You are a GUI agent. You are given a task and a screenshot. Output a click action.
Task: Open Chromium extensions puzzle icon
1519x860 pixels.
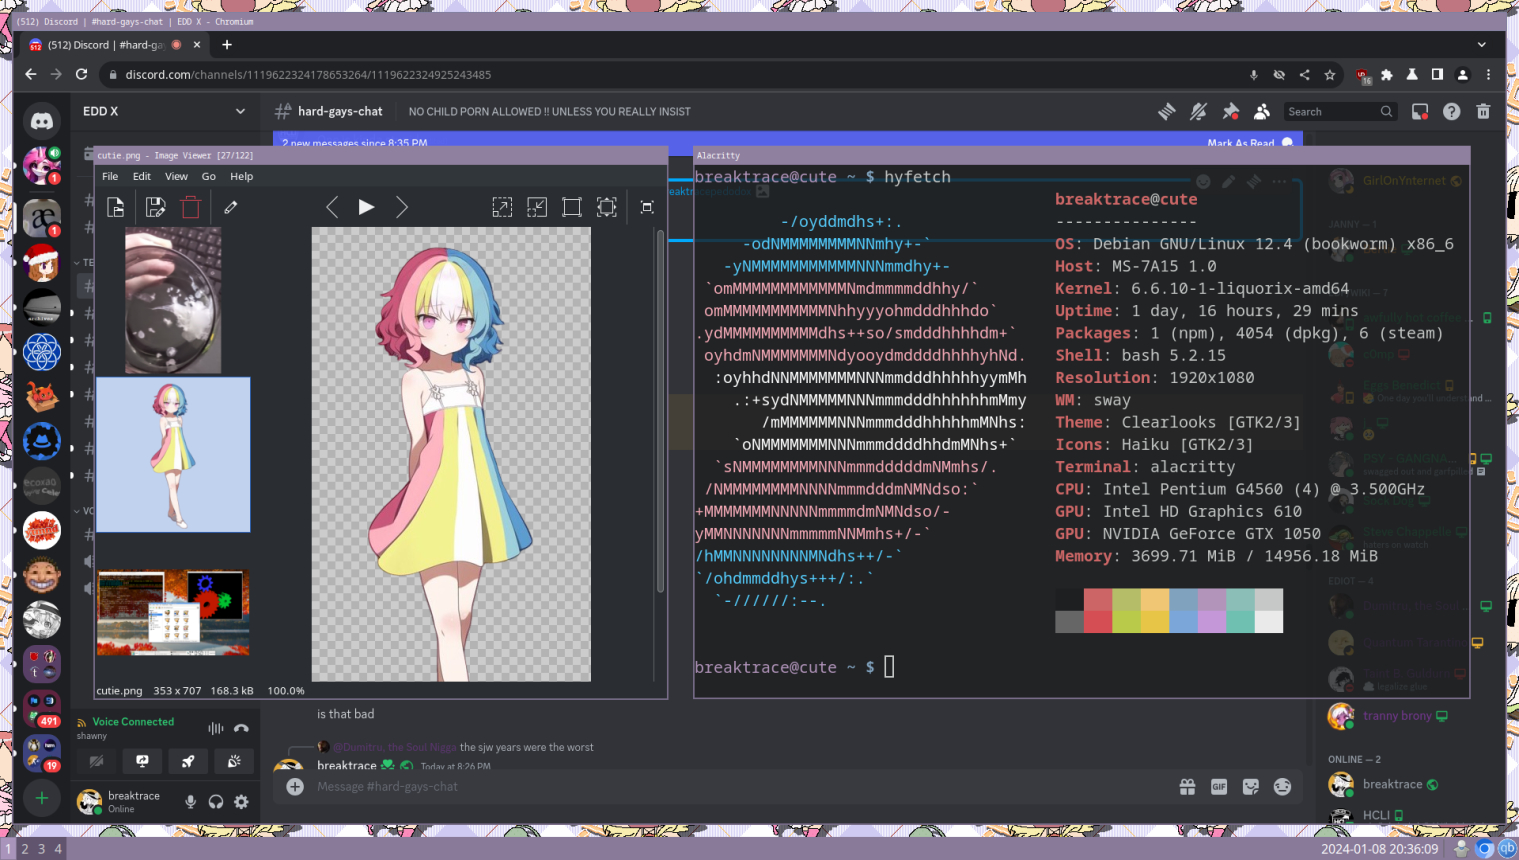point(1387,74)
